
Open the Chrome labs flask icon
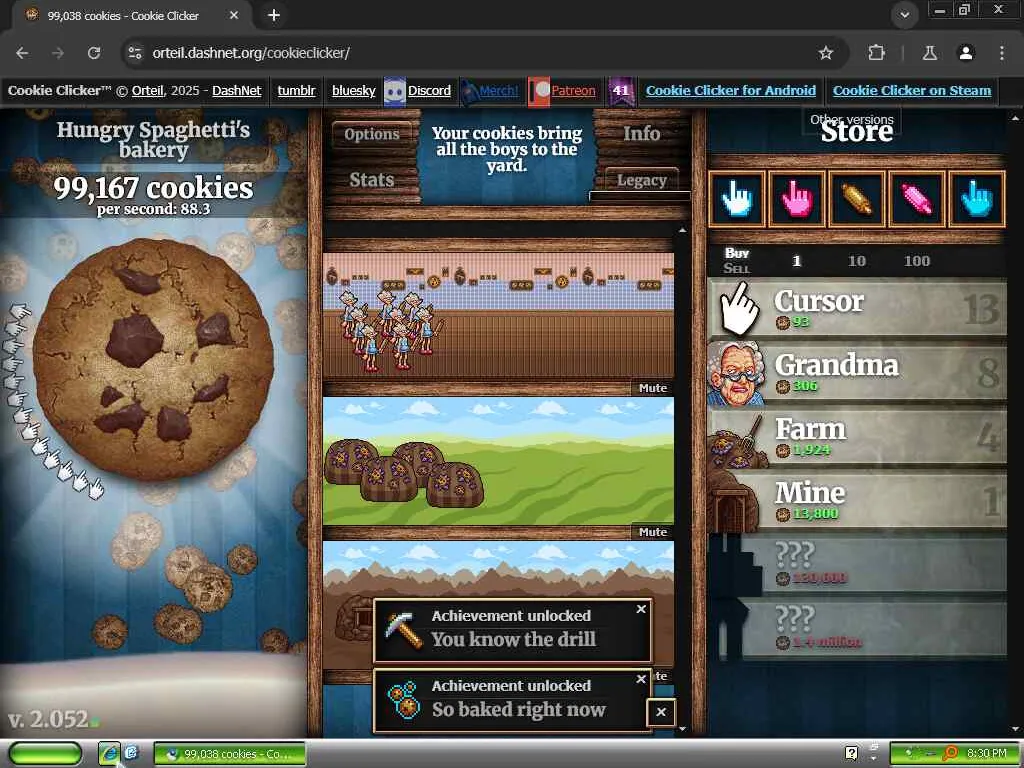pyautogui.click(x=930, y=53)
